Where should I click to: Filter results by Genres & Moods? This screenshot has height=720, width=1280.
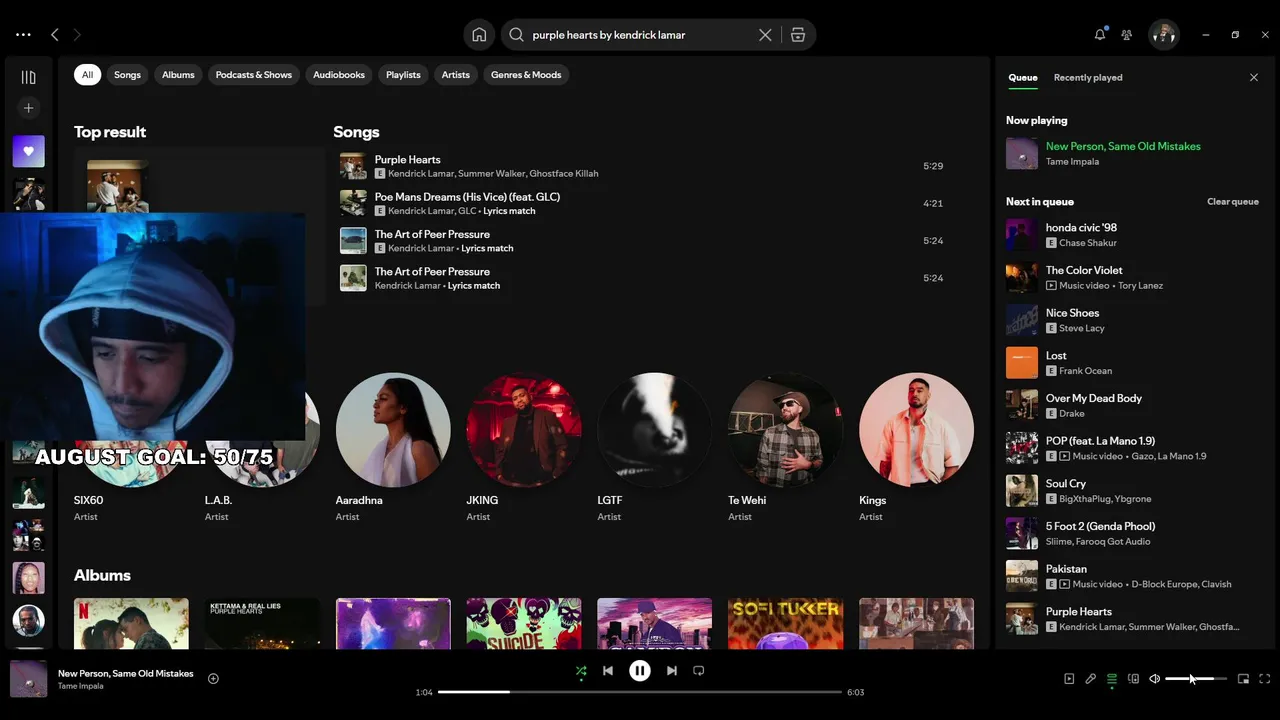[x=526, y=75]
